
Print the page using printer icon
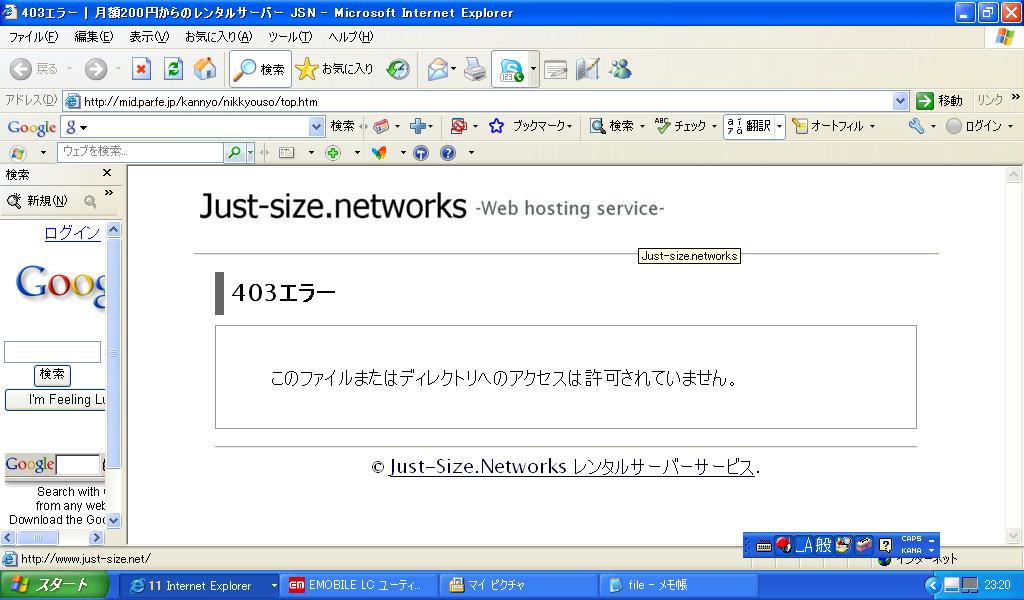[475, 69]
